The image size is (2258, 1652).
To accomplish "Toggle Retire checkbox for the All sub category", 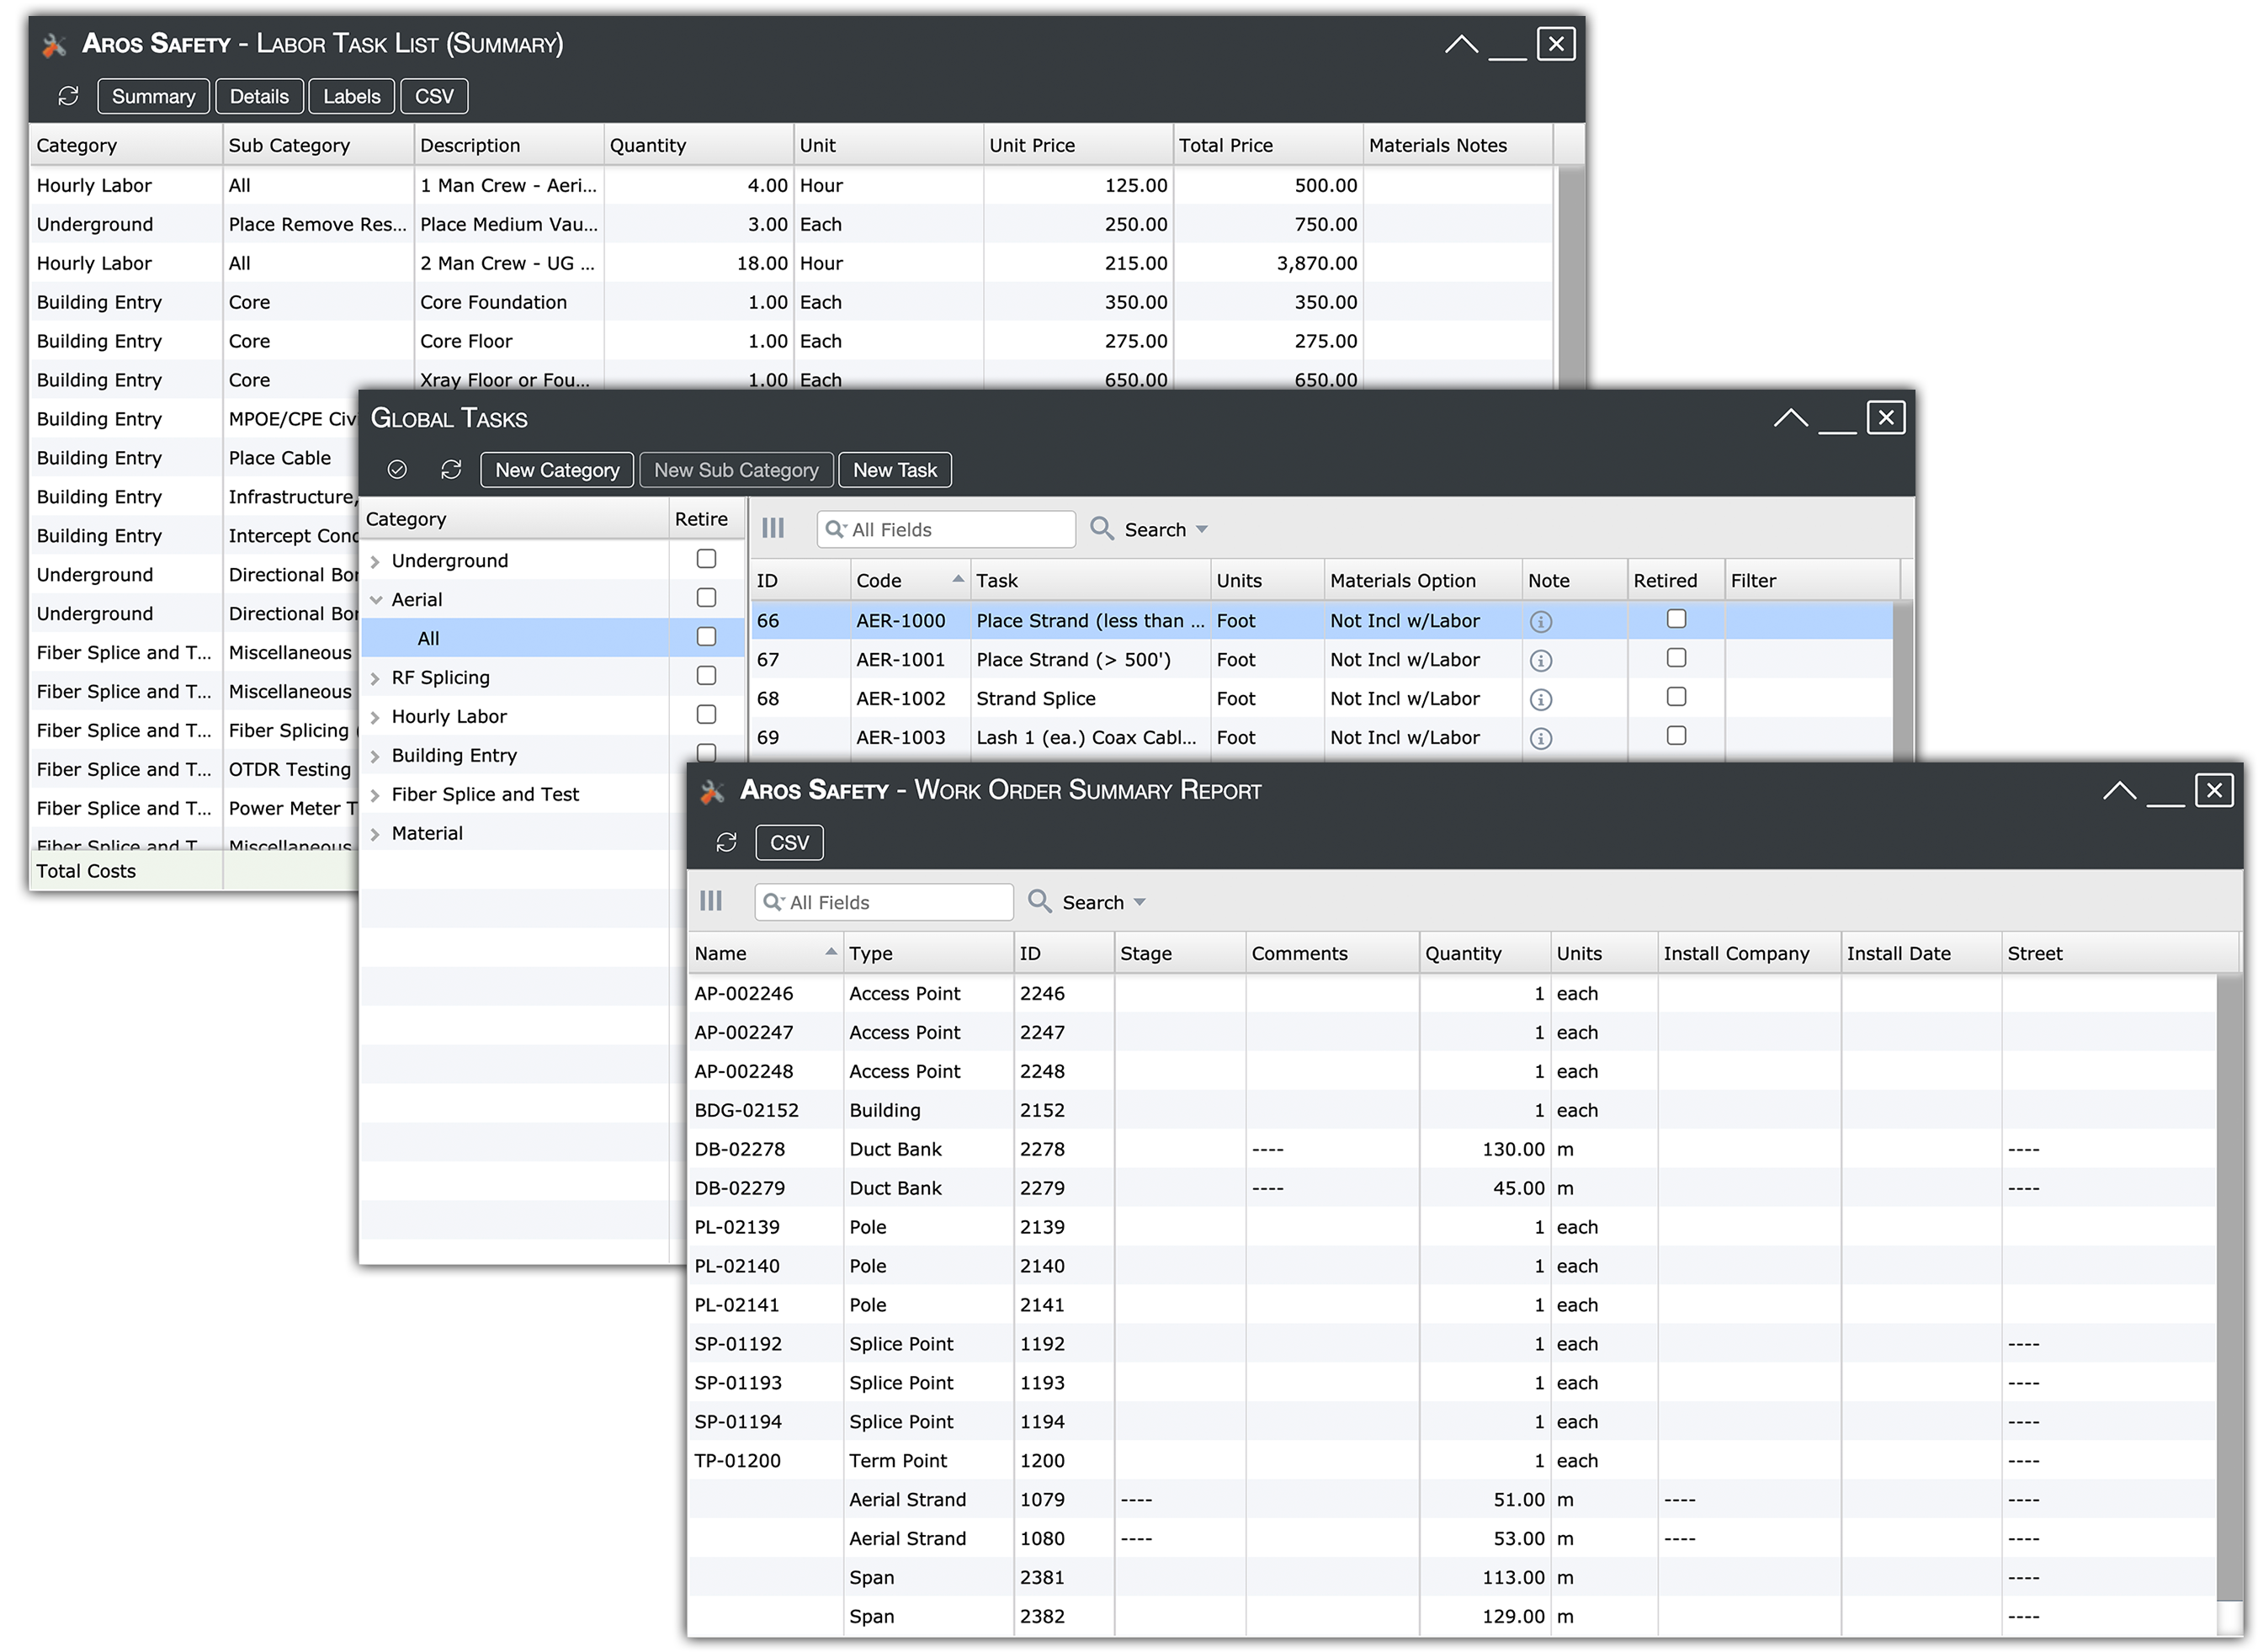I will 706,637.
